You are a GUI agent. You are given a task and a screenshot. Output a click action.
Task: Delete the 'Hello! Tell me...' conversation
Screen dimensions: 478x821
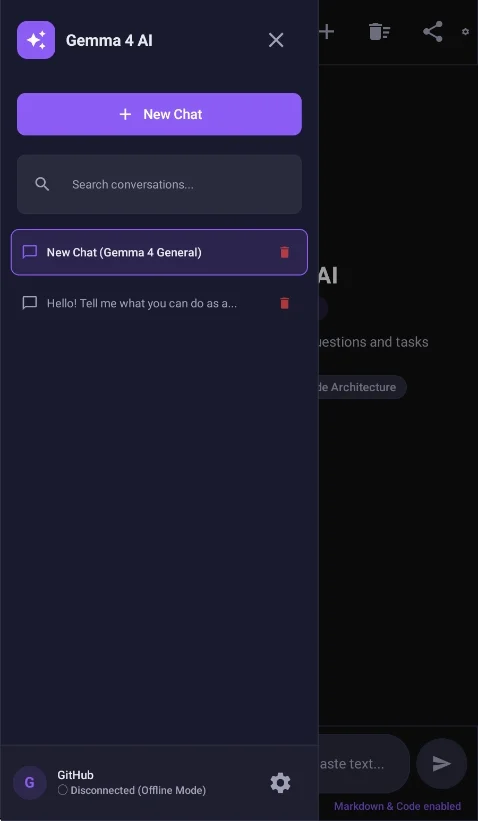pyautogui.click(x=284, y=303)
